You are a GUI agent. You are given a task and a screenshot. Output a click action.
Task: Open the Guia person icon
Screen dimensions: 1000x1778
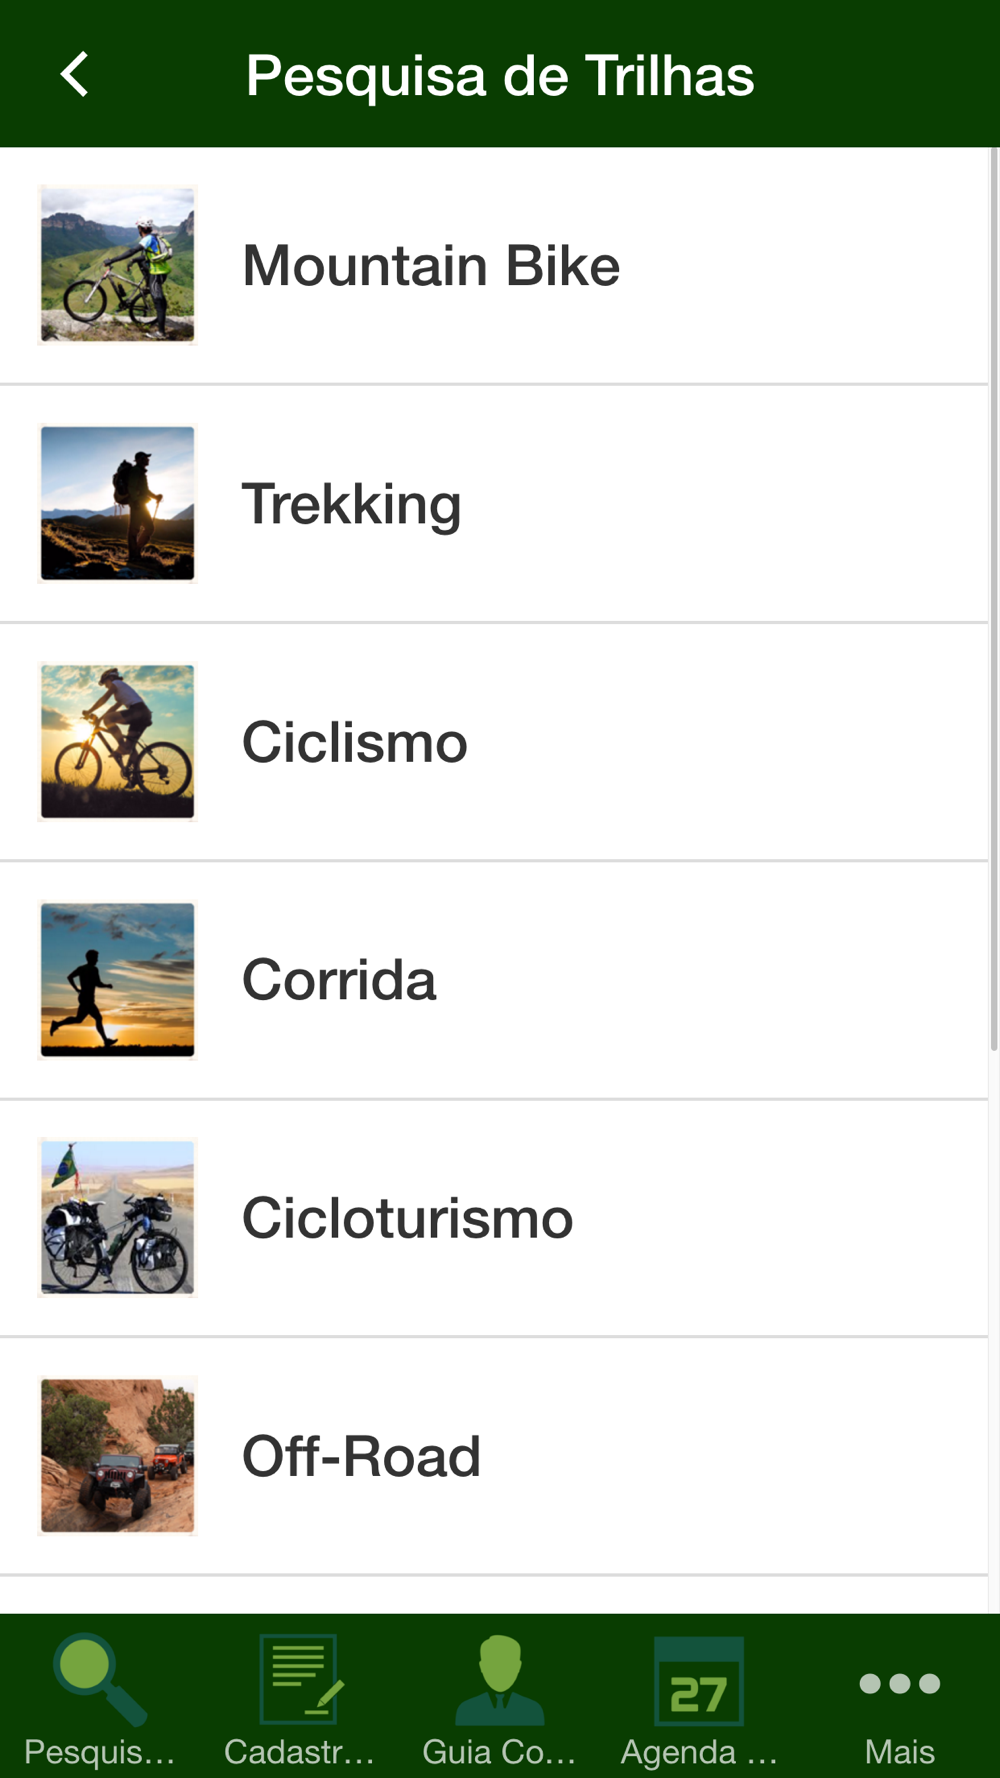click(x=499, y=1680)
